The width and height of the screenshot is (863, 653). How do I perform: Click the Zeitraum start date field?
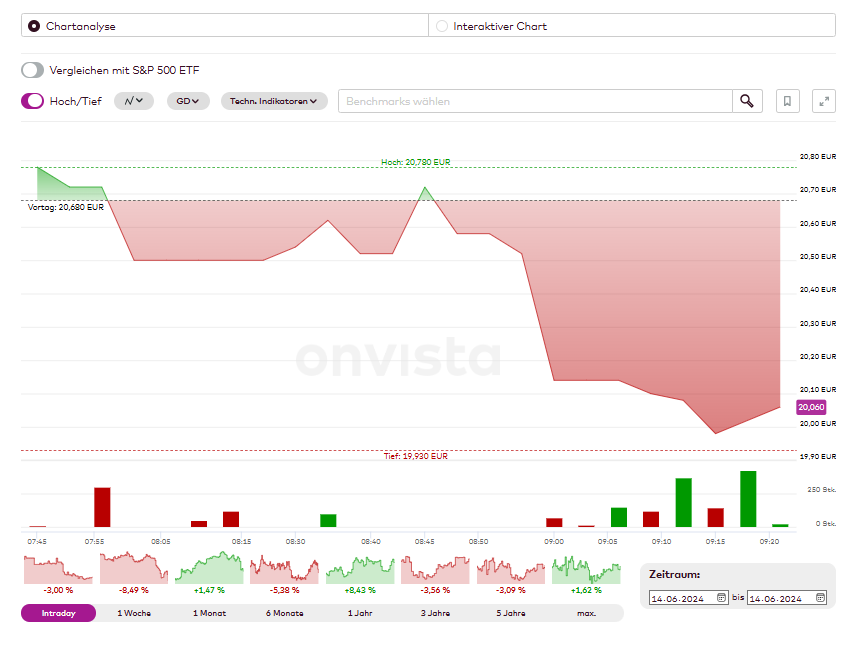click(683, 597)
